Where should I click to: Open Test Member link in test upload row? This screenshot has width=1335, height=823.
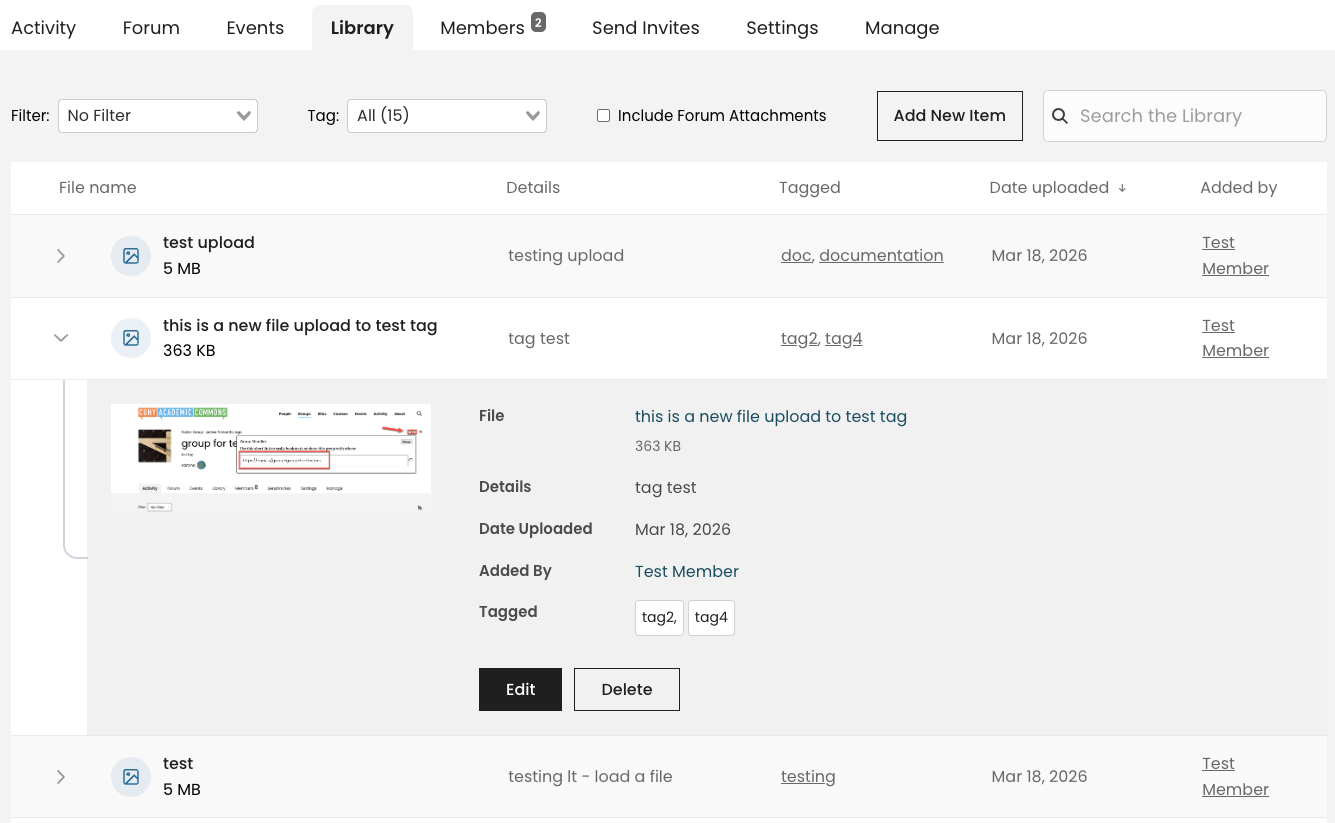pos(1235,256)
